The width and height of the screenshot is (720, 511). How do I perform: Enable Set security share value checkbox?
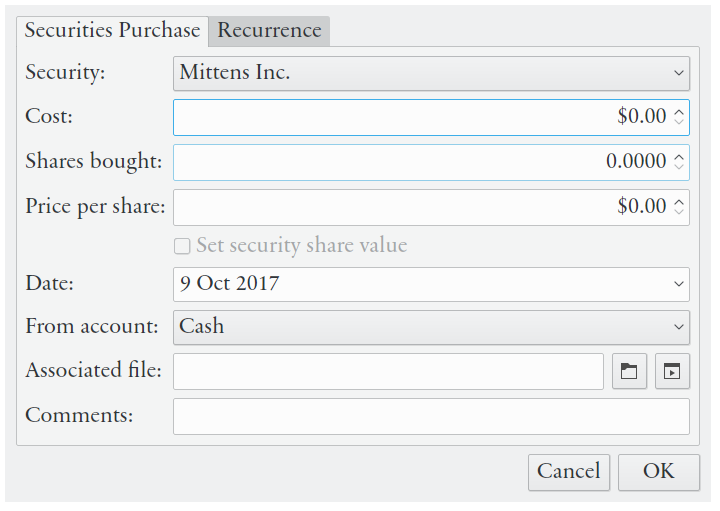pyautogui.click(x=182, y=246)
